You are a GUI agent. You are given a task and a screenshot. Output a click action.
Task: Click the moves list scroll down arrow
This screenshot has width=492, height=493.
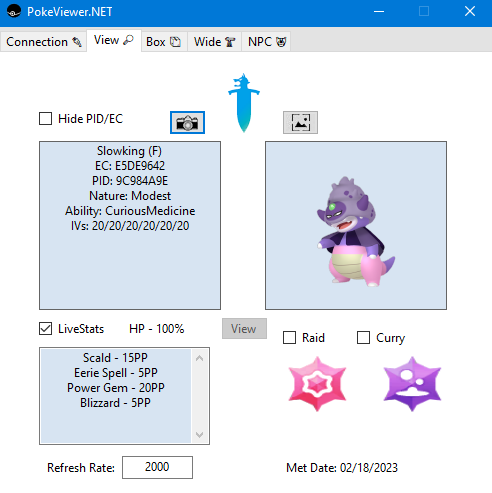200,434
